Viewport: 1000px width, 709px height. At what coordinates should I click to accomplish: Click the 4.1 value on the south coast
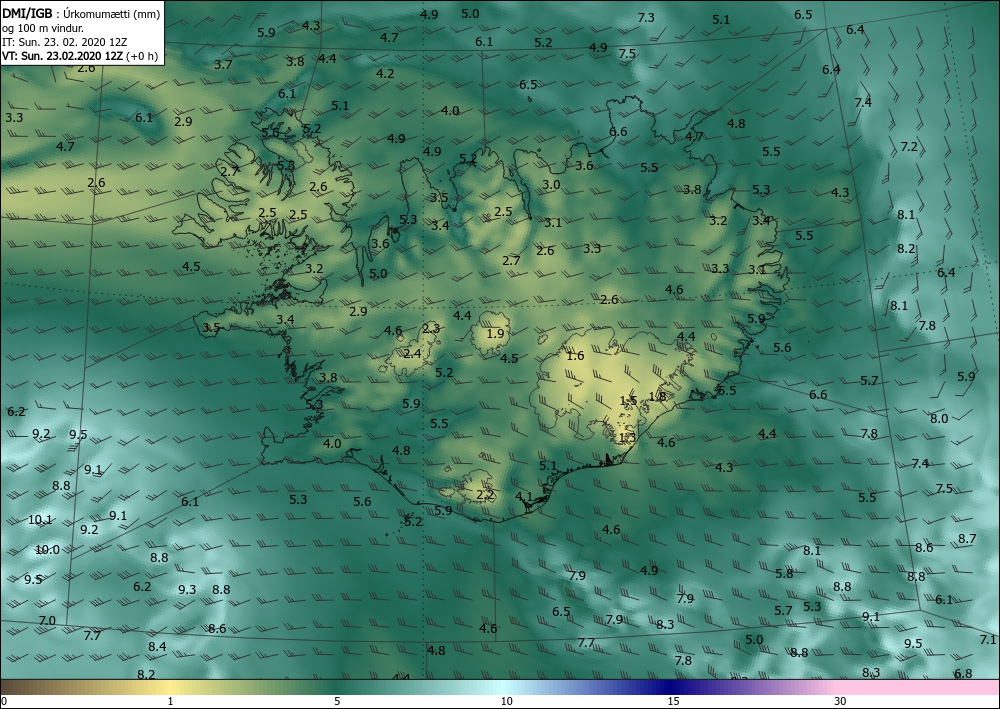(x=524, y=497)
